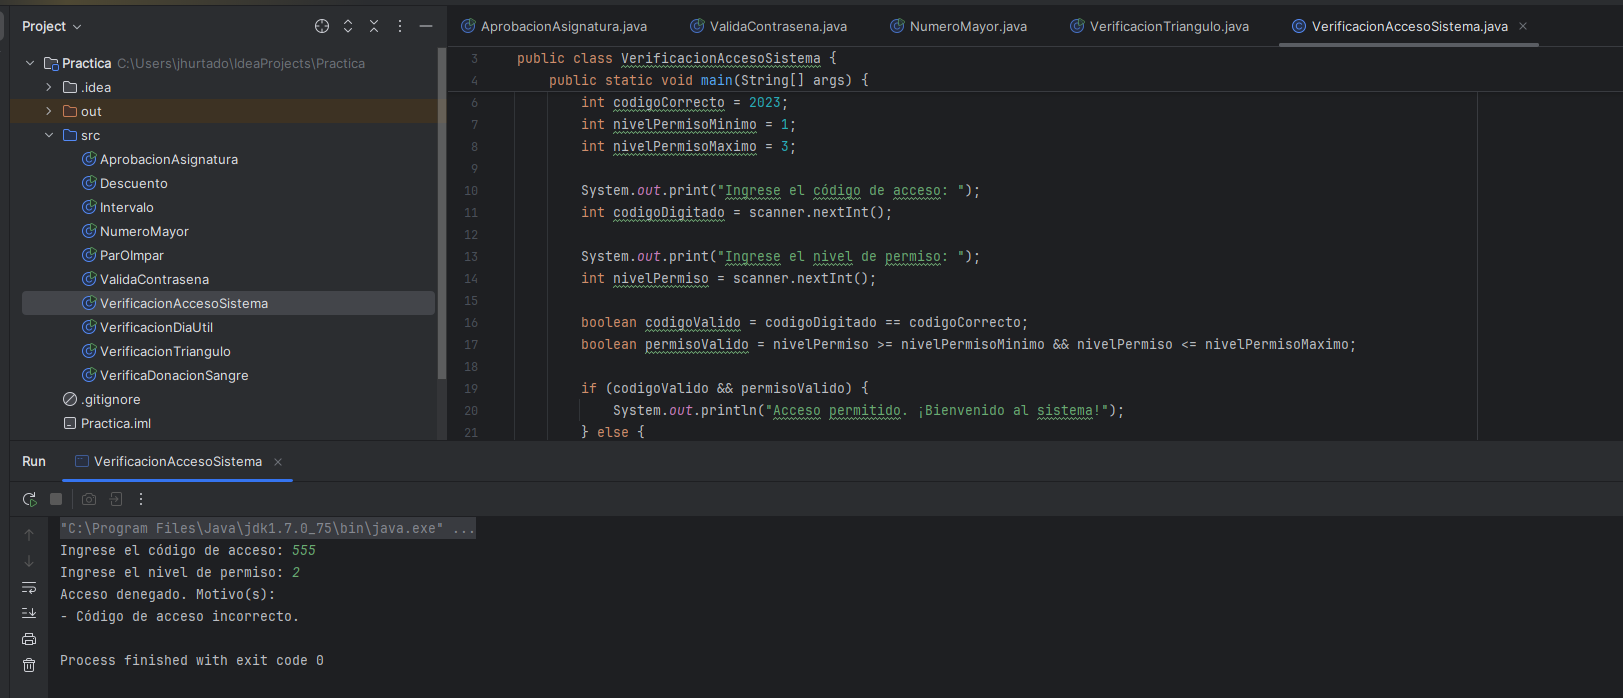This screenshot has height=698, width=1623.
Task: Click Select Opened File target icon
Action: pyautogui.click(x=322, y=26)
